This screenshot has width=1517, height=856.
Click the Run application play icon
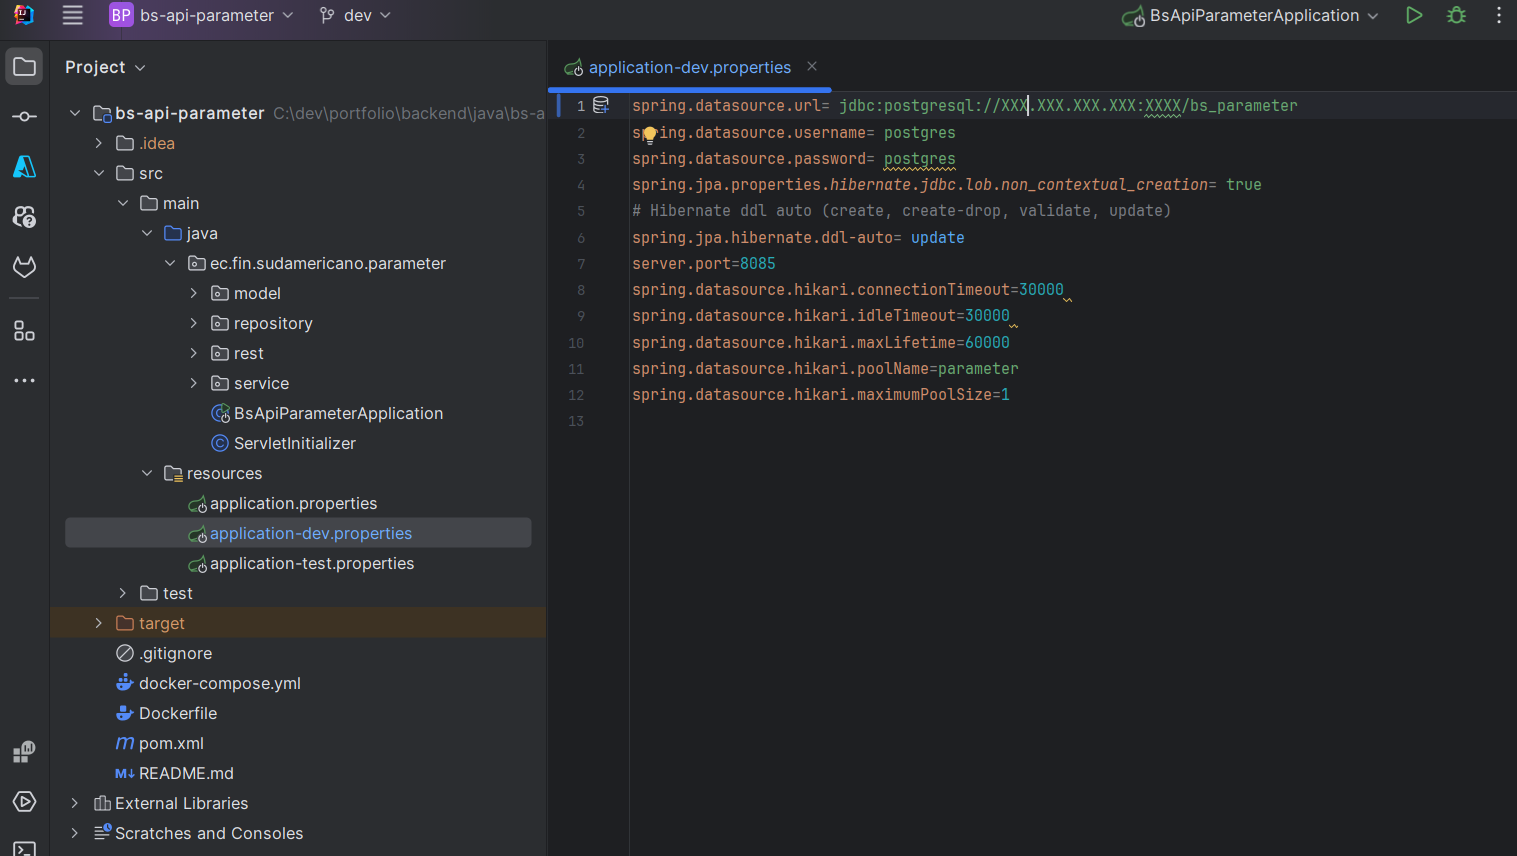[1414, 16]
